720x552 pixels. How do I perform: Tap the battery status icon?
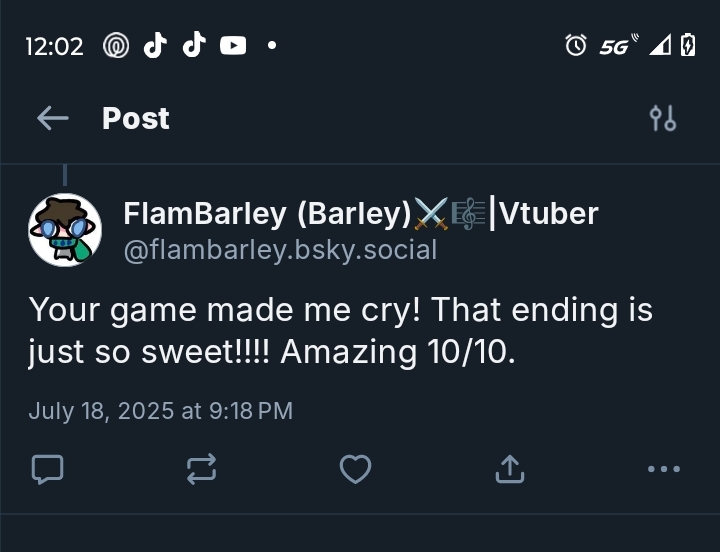(x=687, y=45)
